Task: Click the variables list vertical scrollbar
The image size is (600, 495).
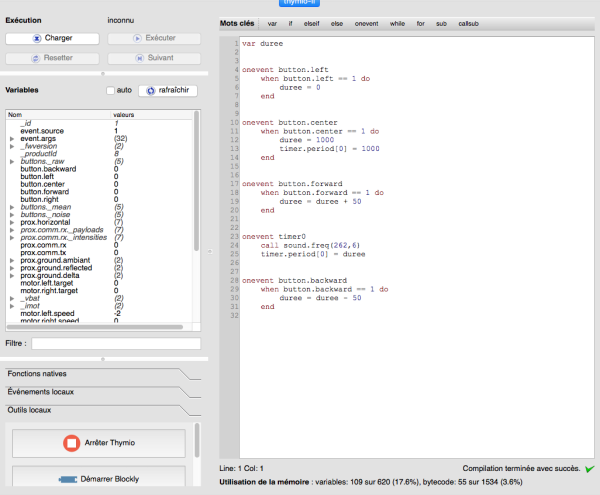Action: click(196, 181)
